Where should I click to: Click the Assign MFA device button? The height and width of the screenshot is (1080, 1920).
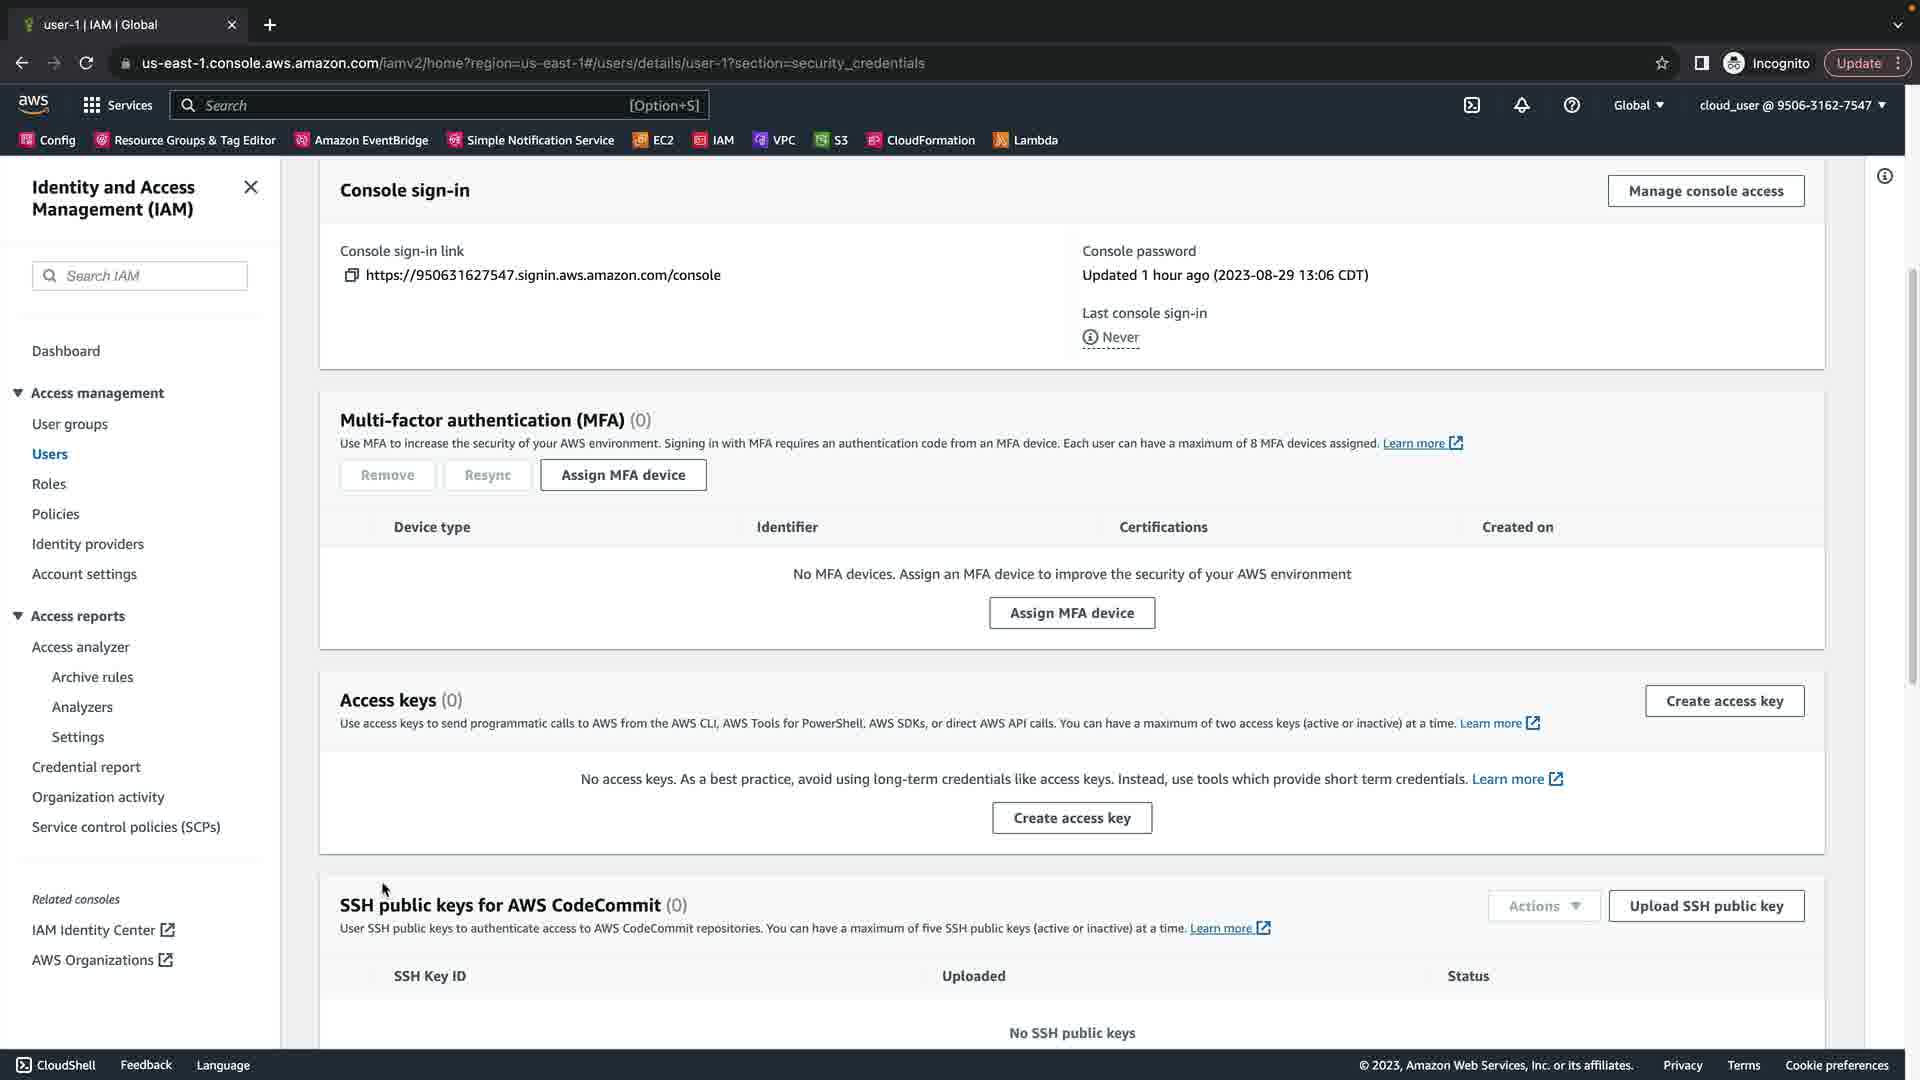tap(623, 475)
